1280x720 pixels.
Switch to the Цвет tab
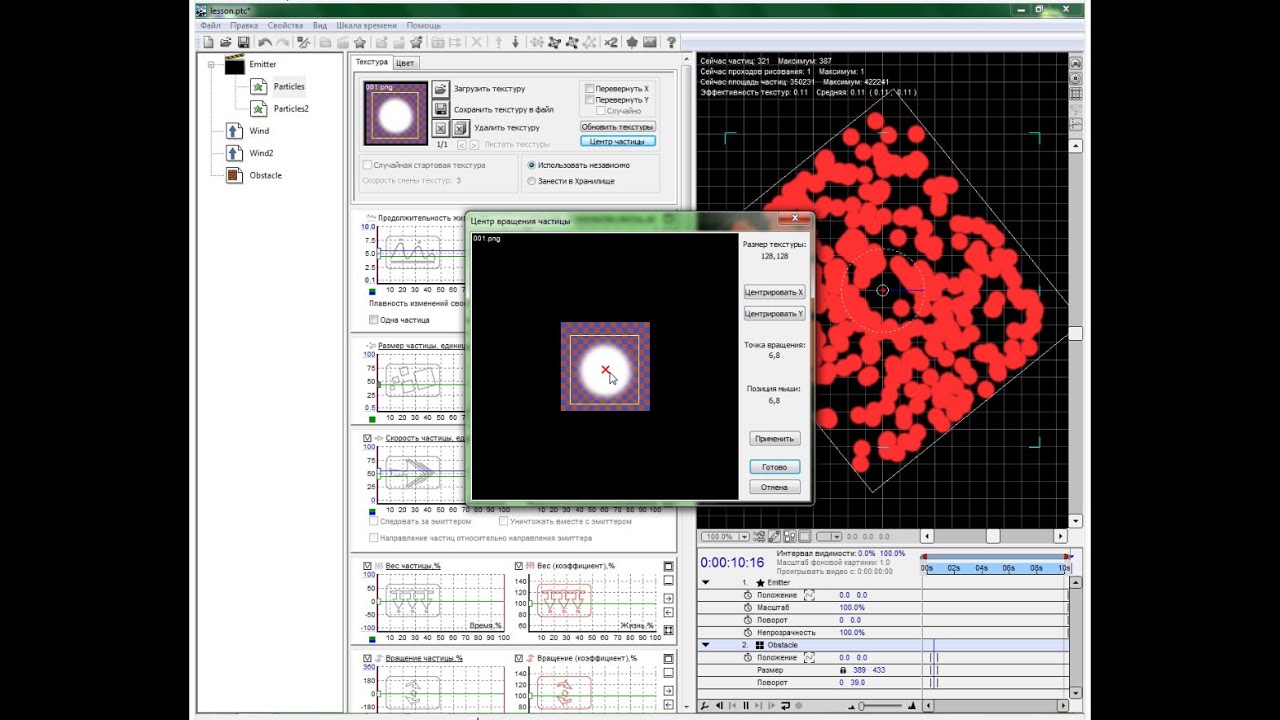coord(404,62)
